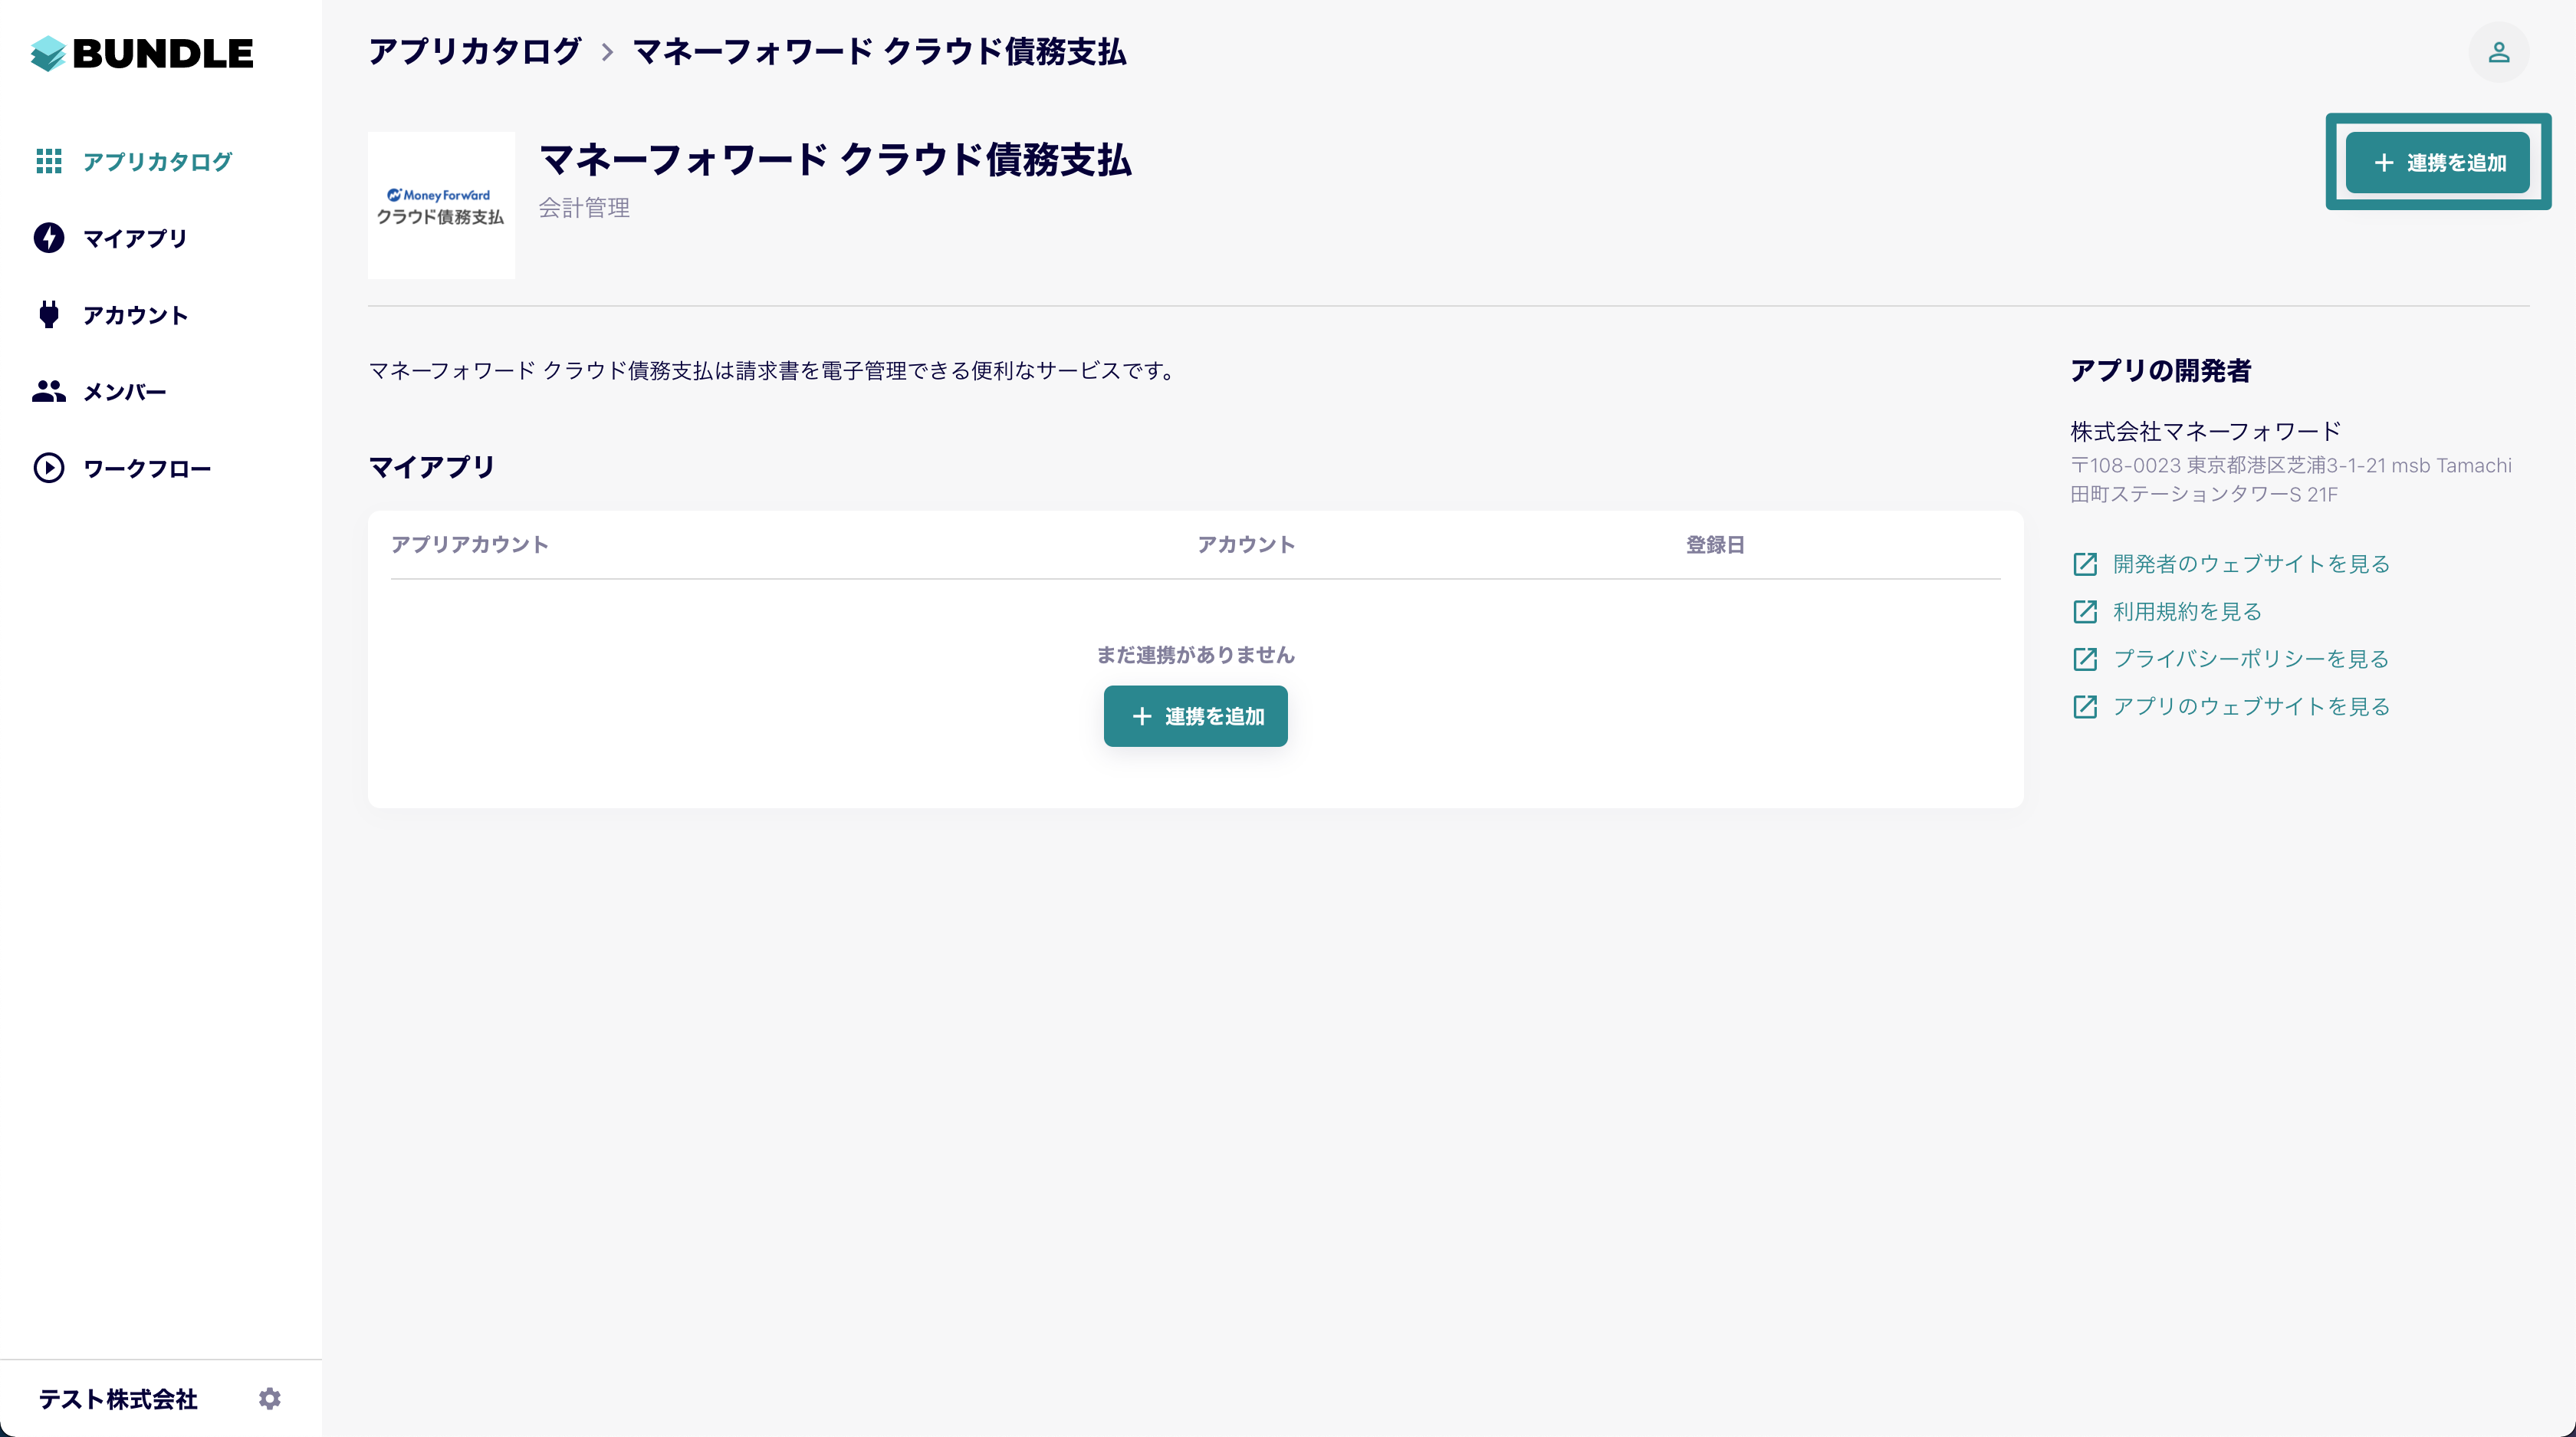This screenshot has height=1437, width=2576.
Task: Open 利用規約を見る link
Action: 2187,611
